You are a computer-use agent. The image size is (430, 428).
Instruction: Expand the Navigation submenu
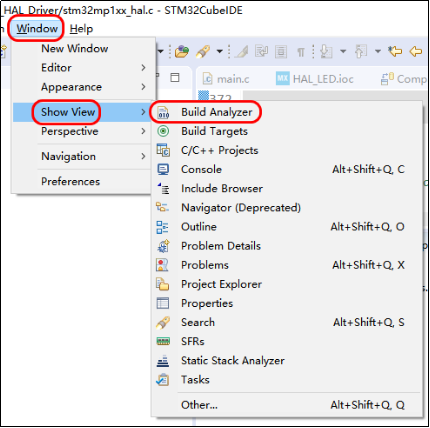(83, 156)
